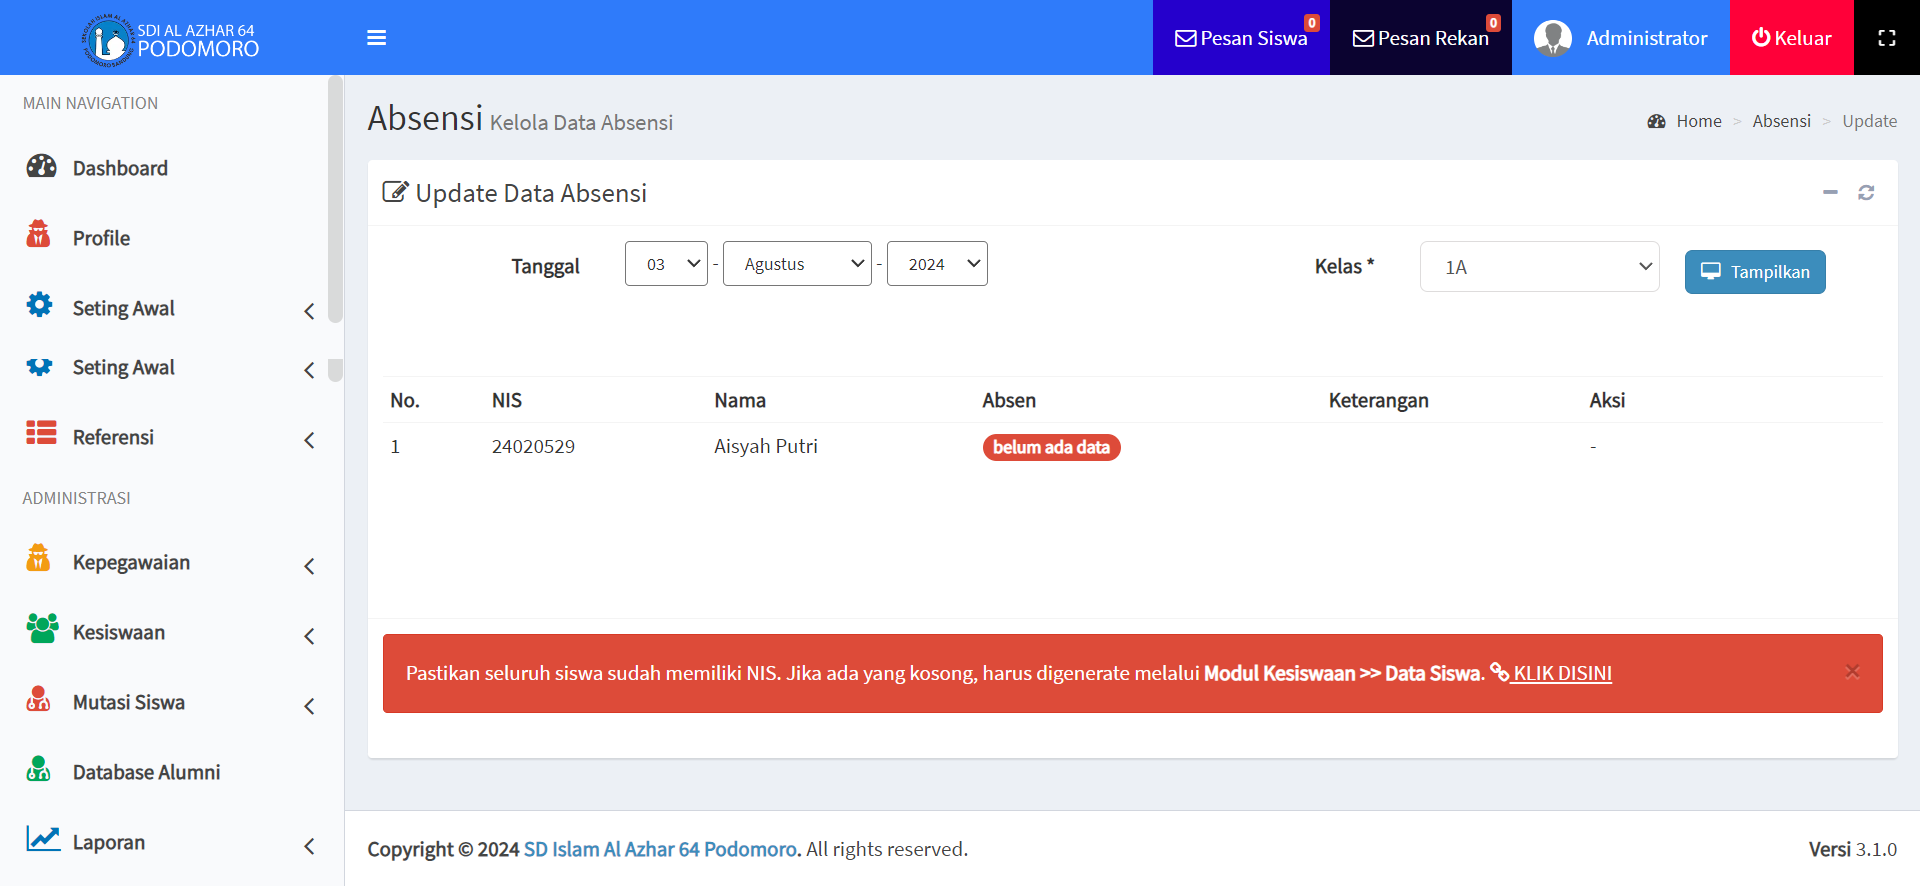Click the Database Alumni icon
The image size is (1920, 886).
click(x=39, y=770)
